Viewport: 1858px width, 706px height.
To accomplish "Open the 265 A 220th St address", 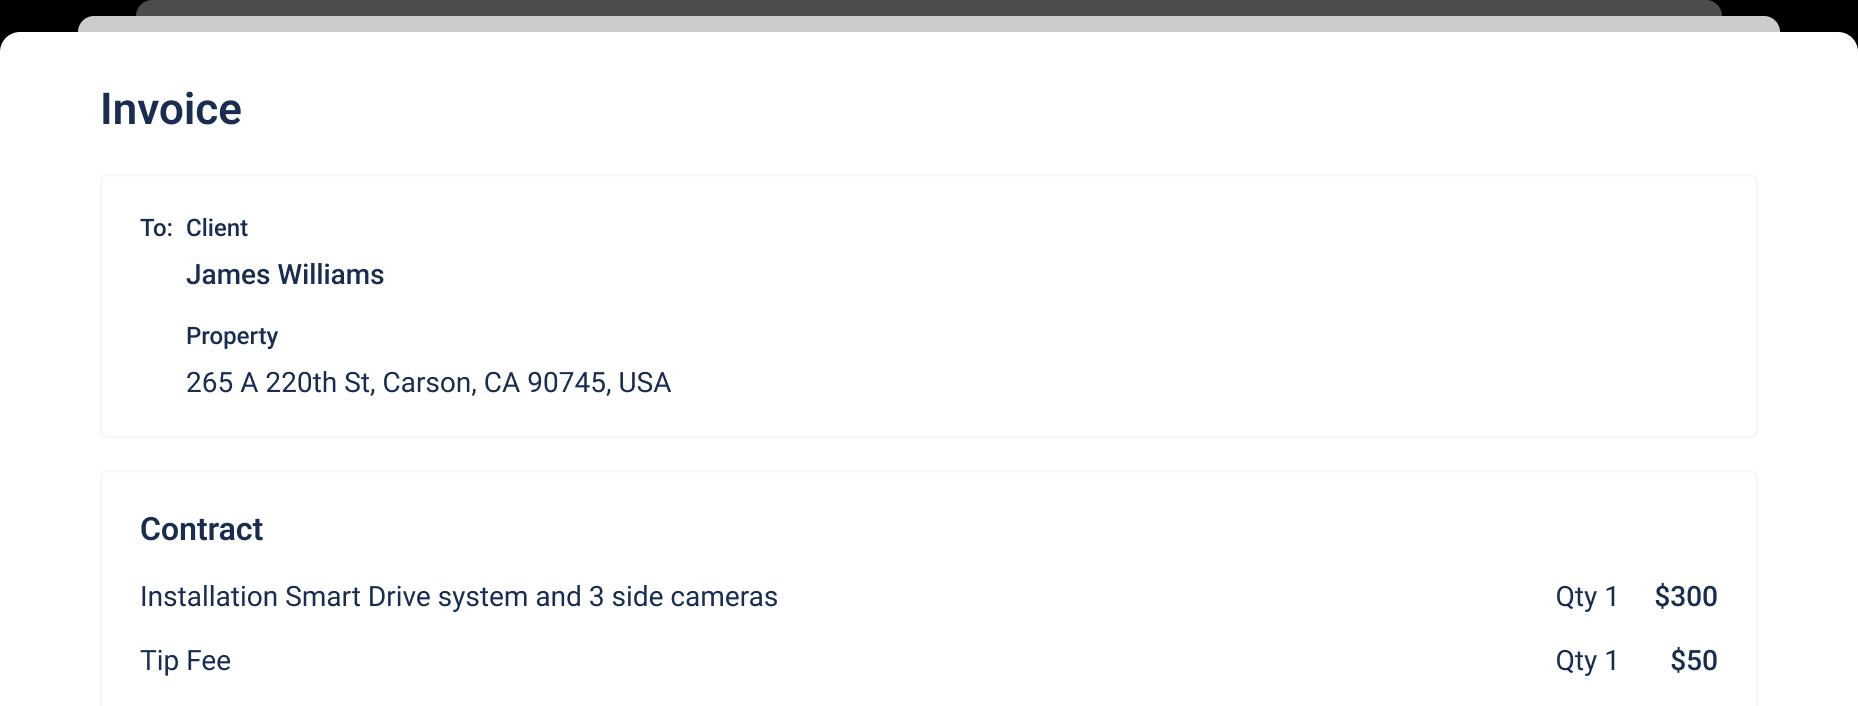I will coord(428,383).
